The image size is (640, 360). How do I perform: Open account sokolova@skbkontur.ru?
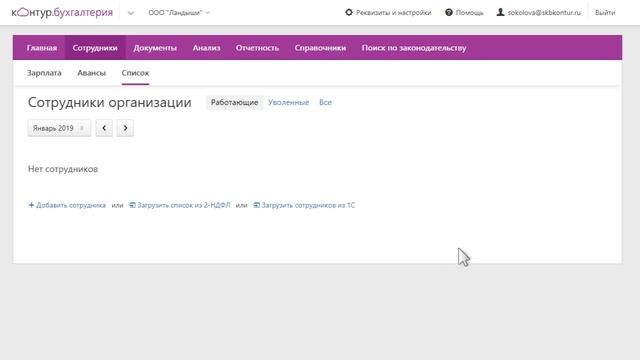[x=544, y=13]
